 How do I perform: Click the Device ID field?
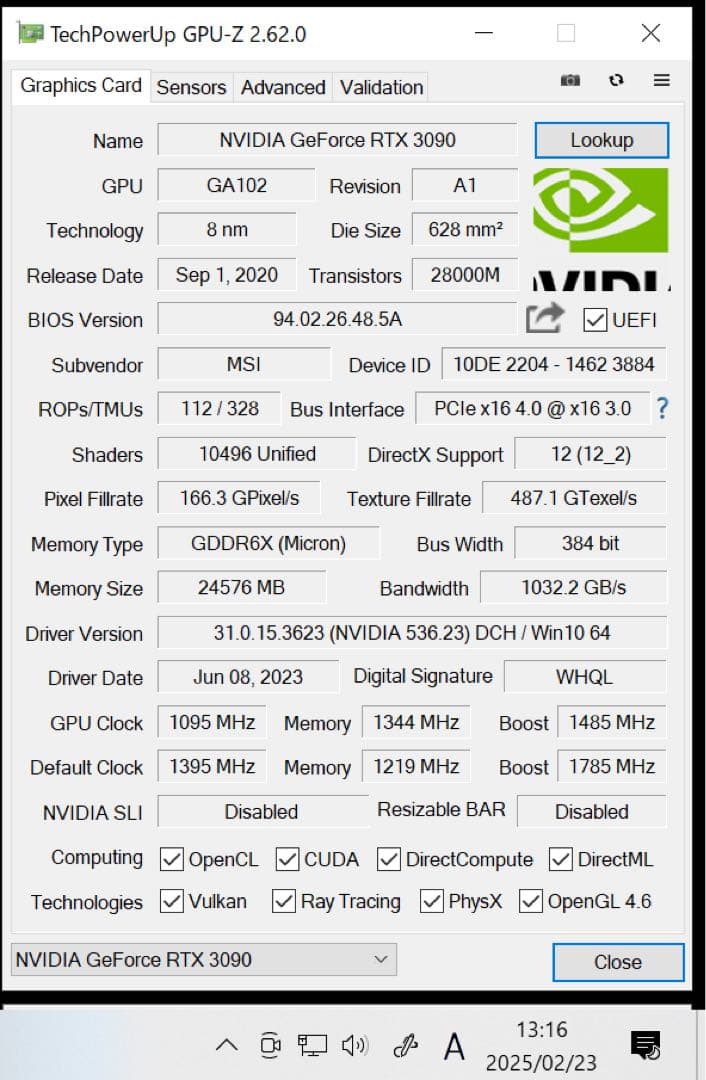click(x=554, y=364)
